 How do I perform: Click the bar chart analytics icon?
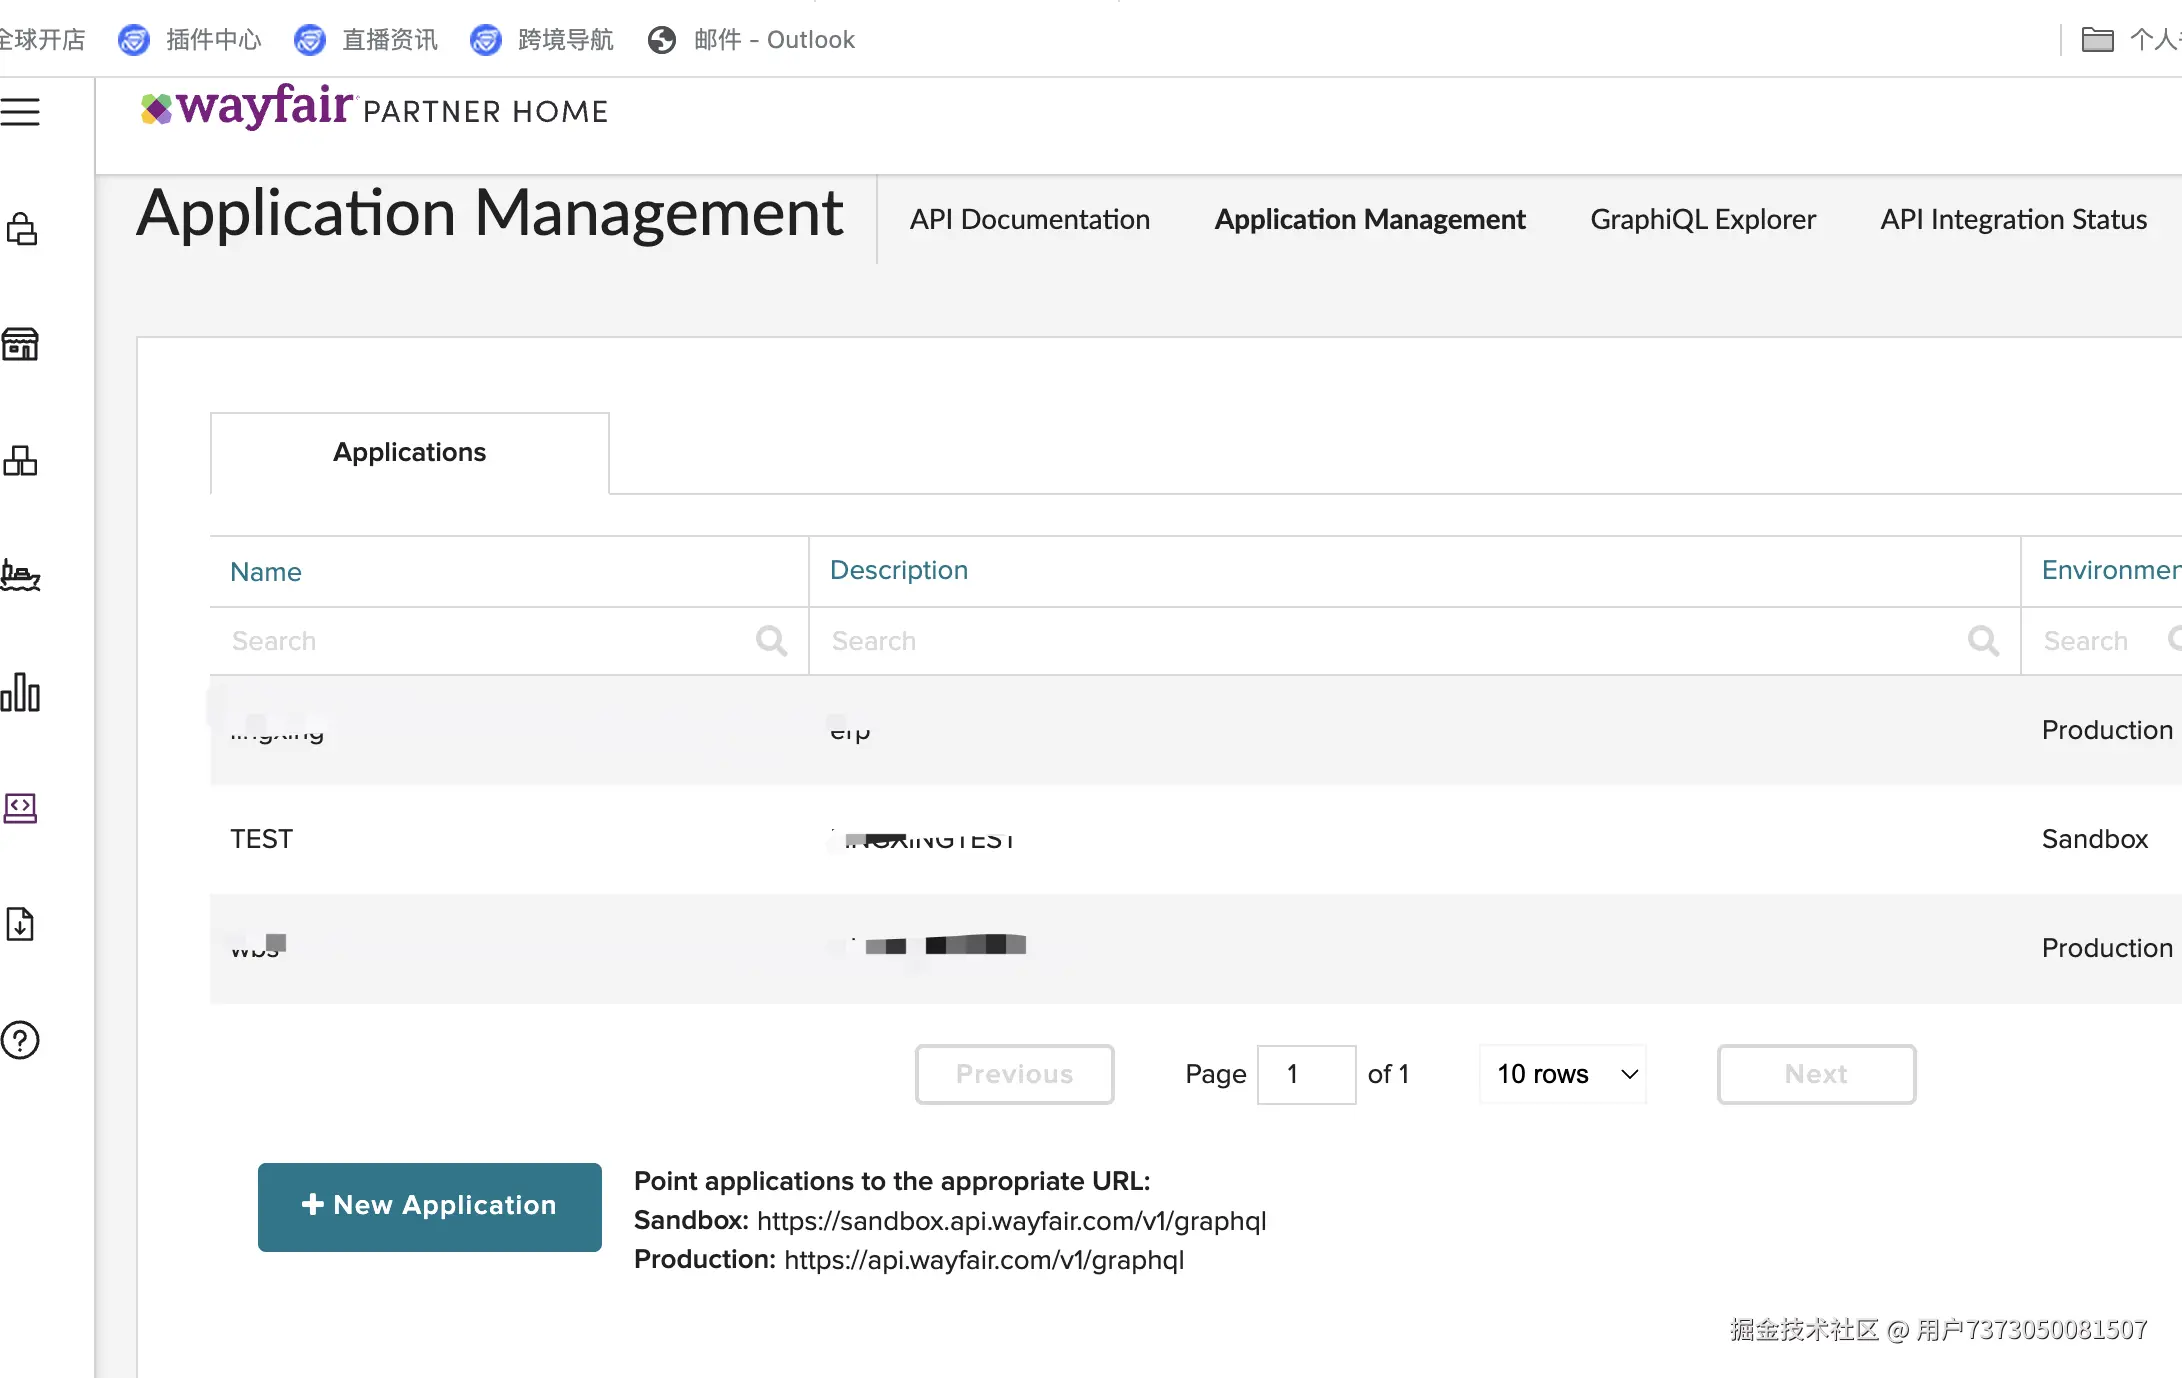21,692
